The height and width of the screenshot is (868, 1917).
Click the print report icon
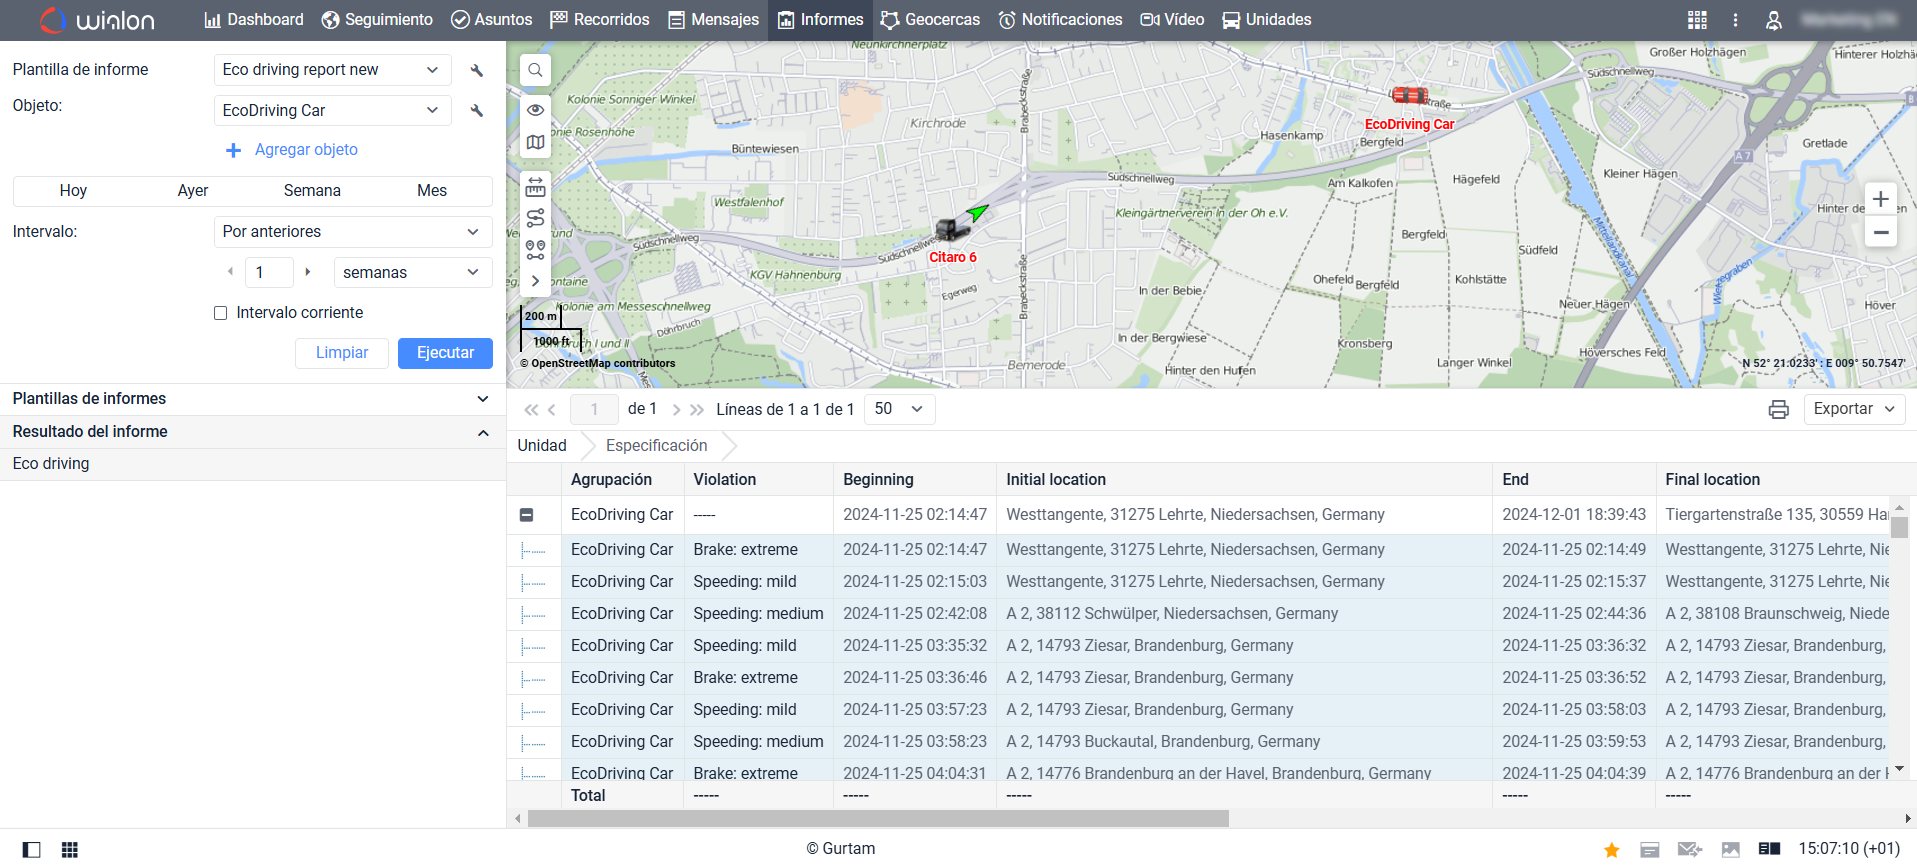pyautogui.click(x=1778, y=409)
